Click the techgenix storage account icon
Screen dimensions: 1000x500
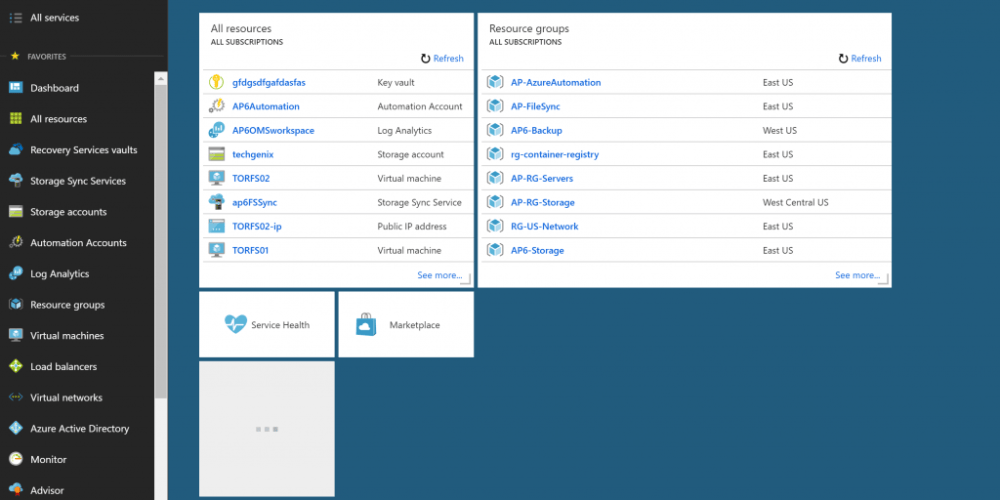click(x=217, y=154)
